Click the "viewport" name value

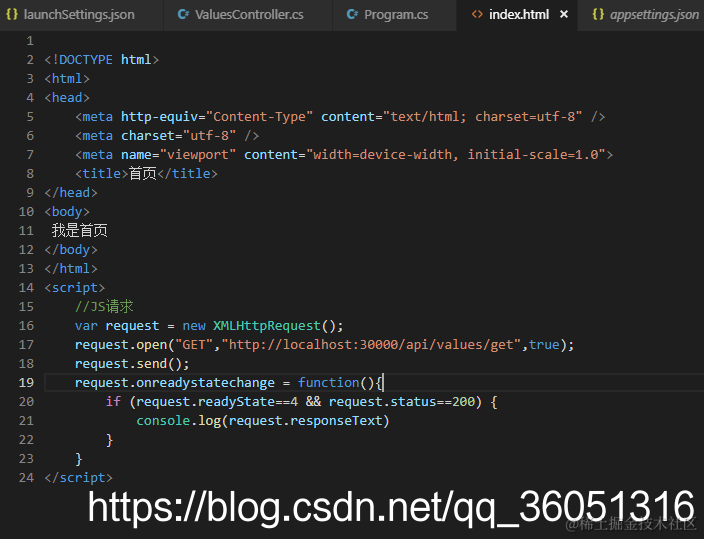click(198, 155)
